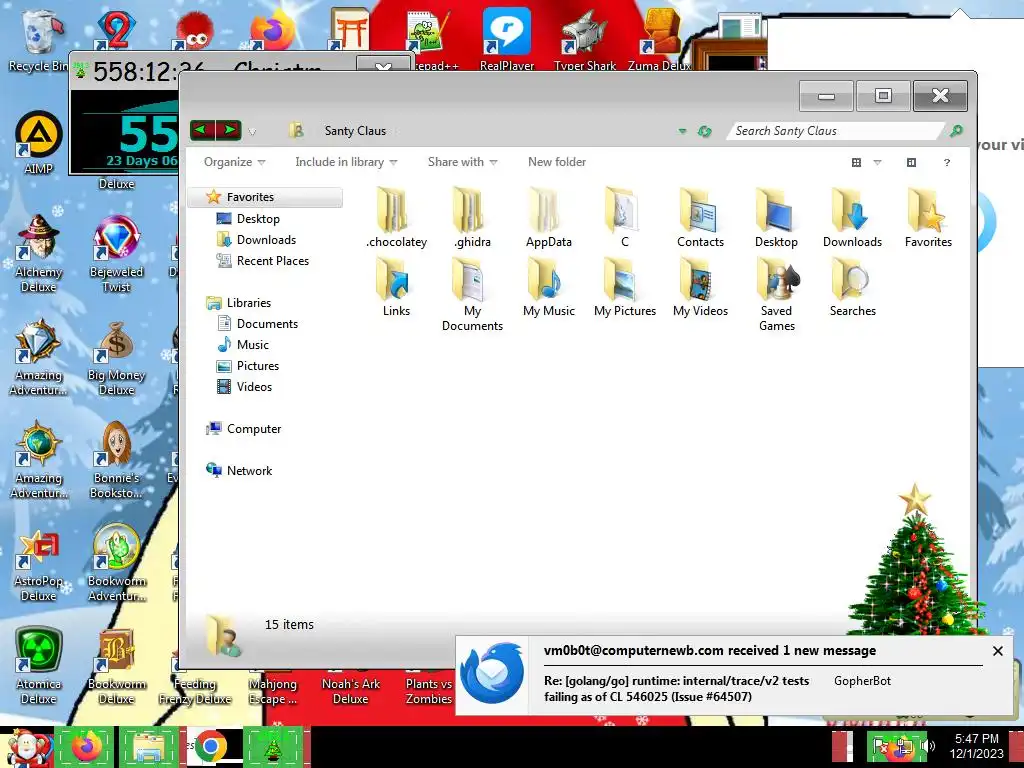Open the views options dropdown arrow

(877, 162)
